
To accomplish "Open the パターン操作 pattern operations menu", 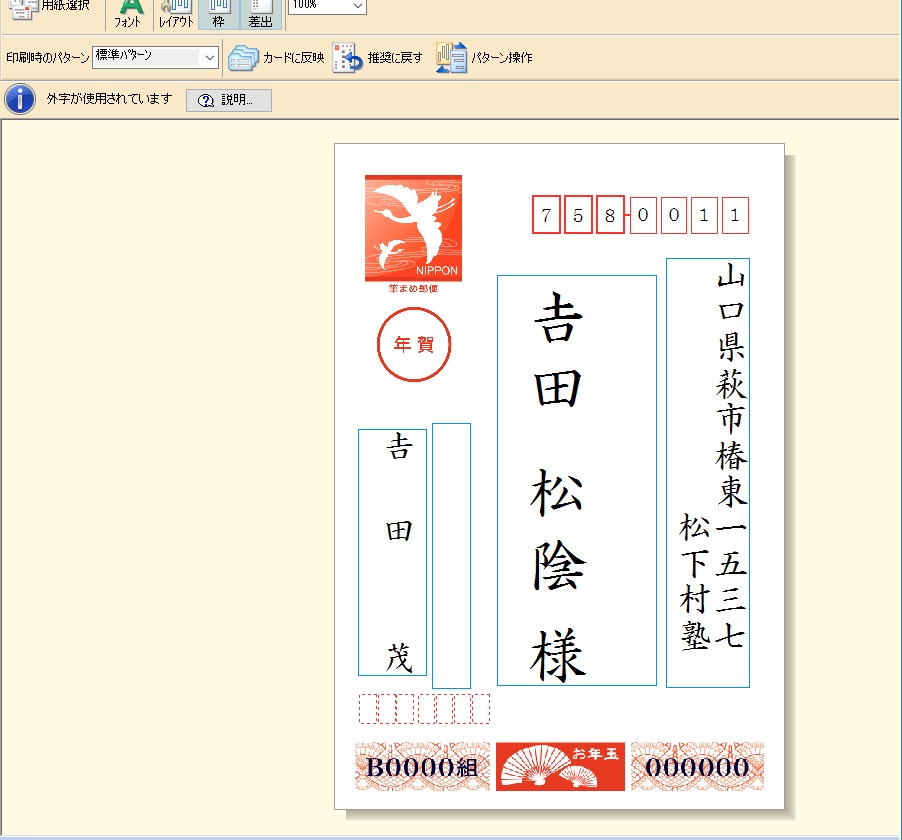I will (x=452, y=58).
